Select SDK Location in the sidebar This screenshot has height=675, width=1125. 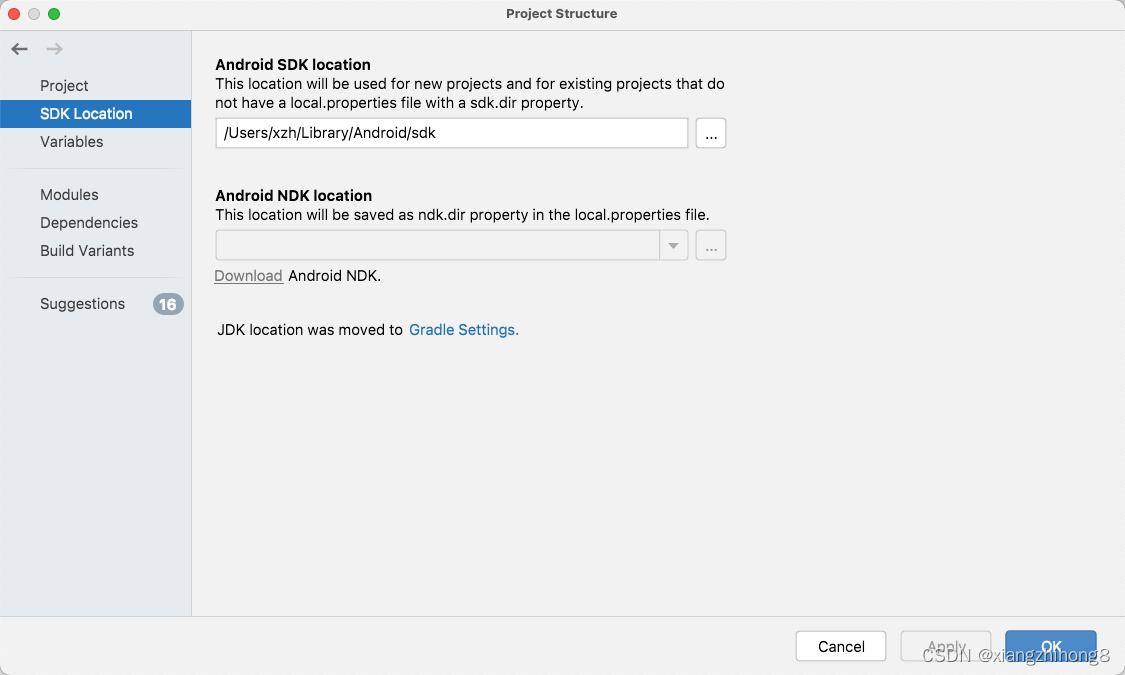pyautogui.click(x=95, y=114)
